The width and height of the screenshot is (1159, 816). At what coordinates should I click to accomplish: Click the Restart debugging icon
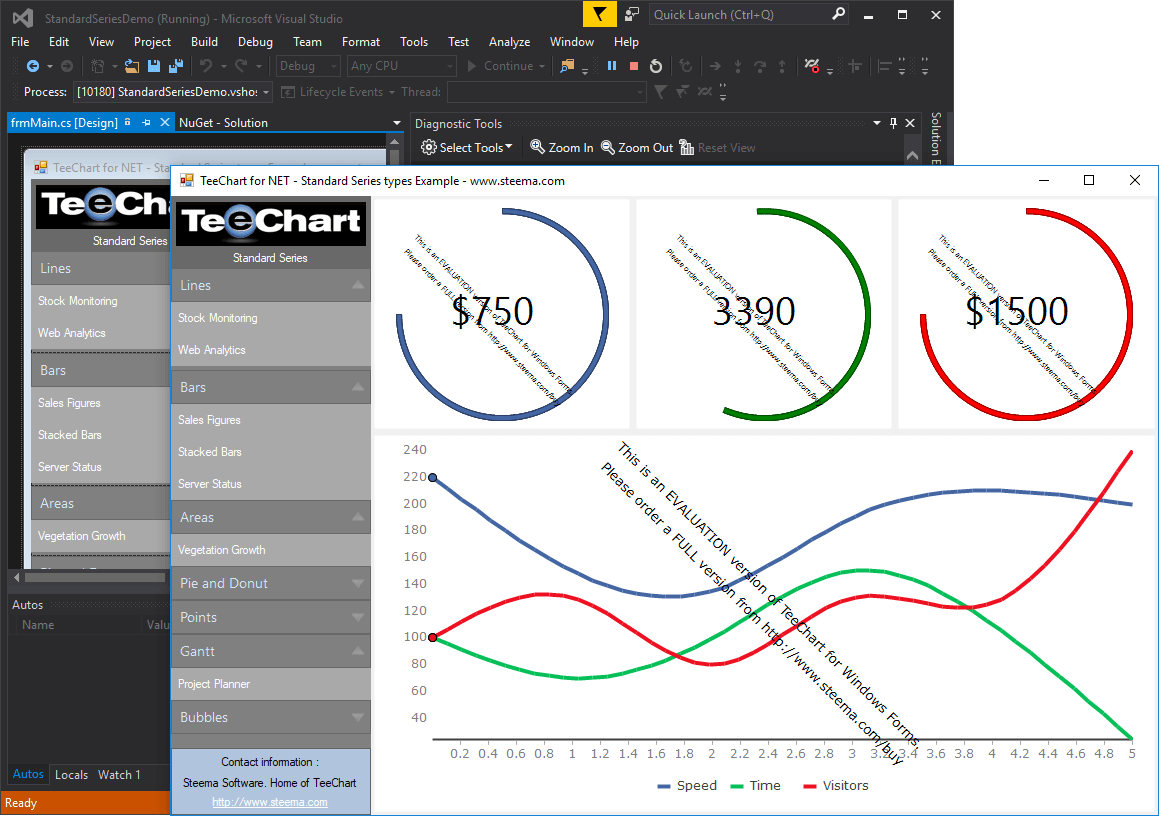[x=656, y=66]
